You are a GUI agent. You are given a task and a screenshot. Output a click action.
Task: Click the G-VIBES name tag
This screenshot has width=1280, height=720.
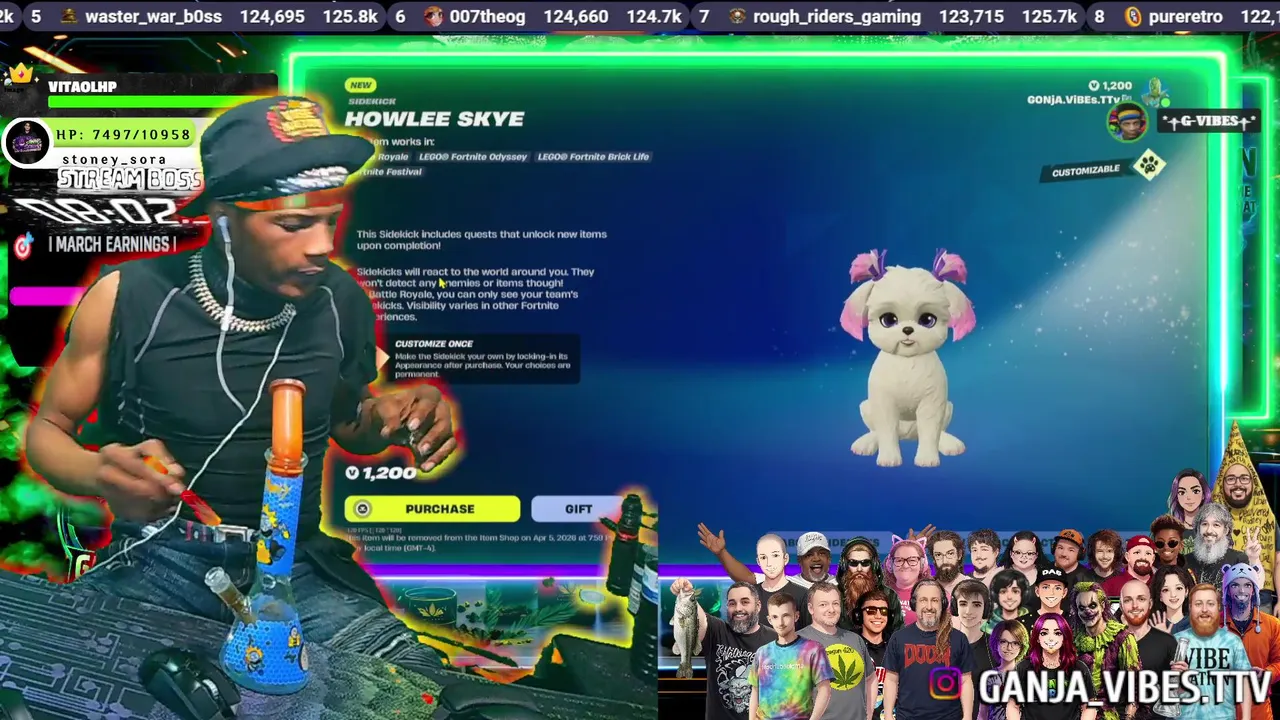pyautogui.click(x=1207, y=121)
